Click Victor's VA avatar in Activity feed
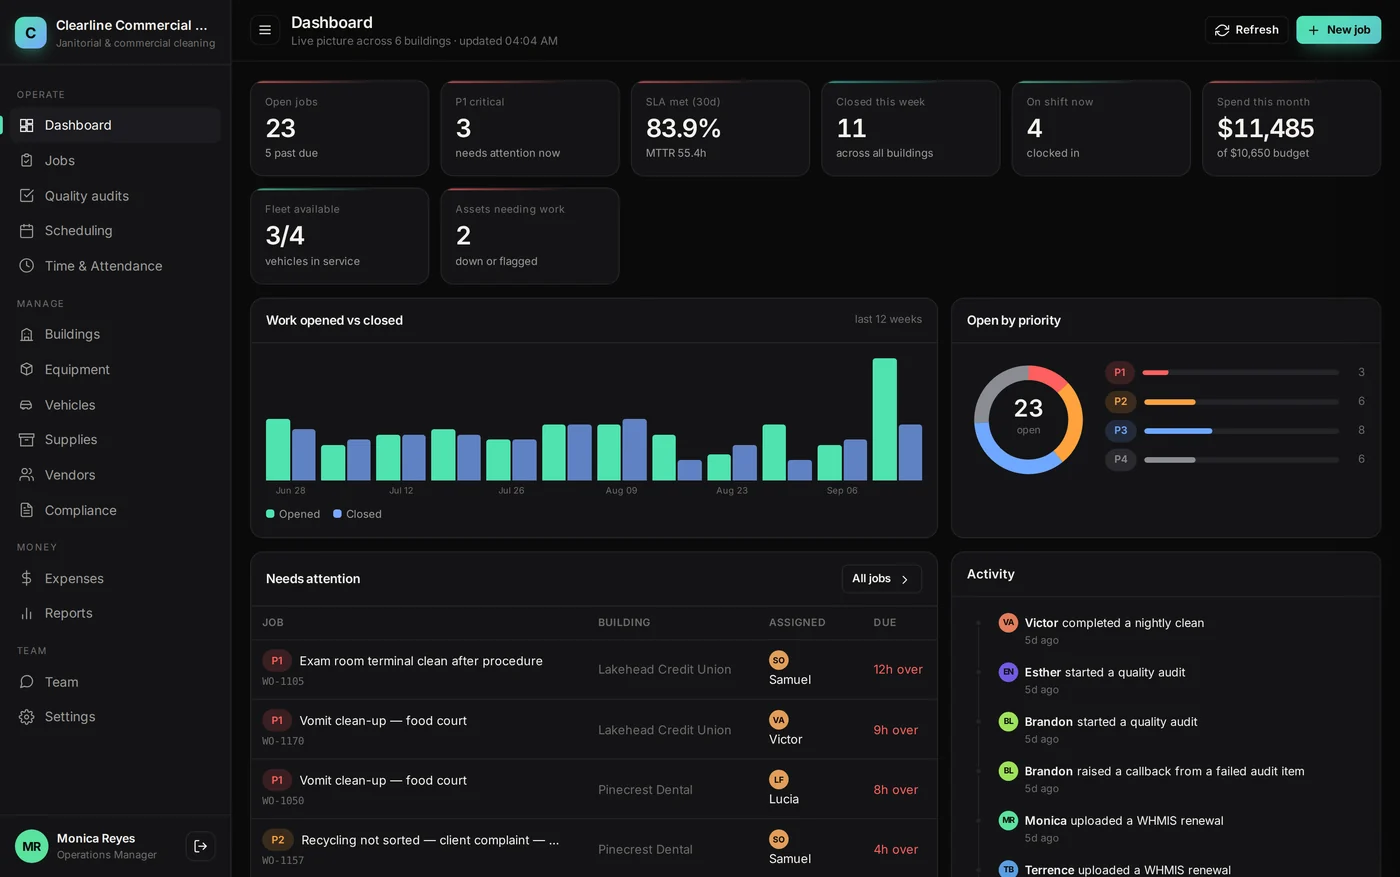Image resolution: width=1400 pixels, height=877 pixels. pyautogui.click(x=1008, y=623)
